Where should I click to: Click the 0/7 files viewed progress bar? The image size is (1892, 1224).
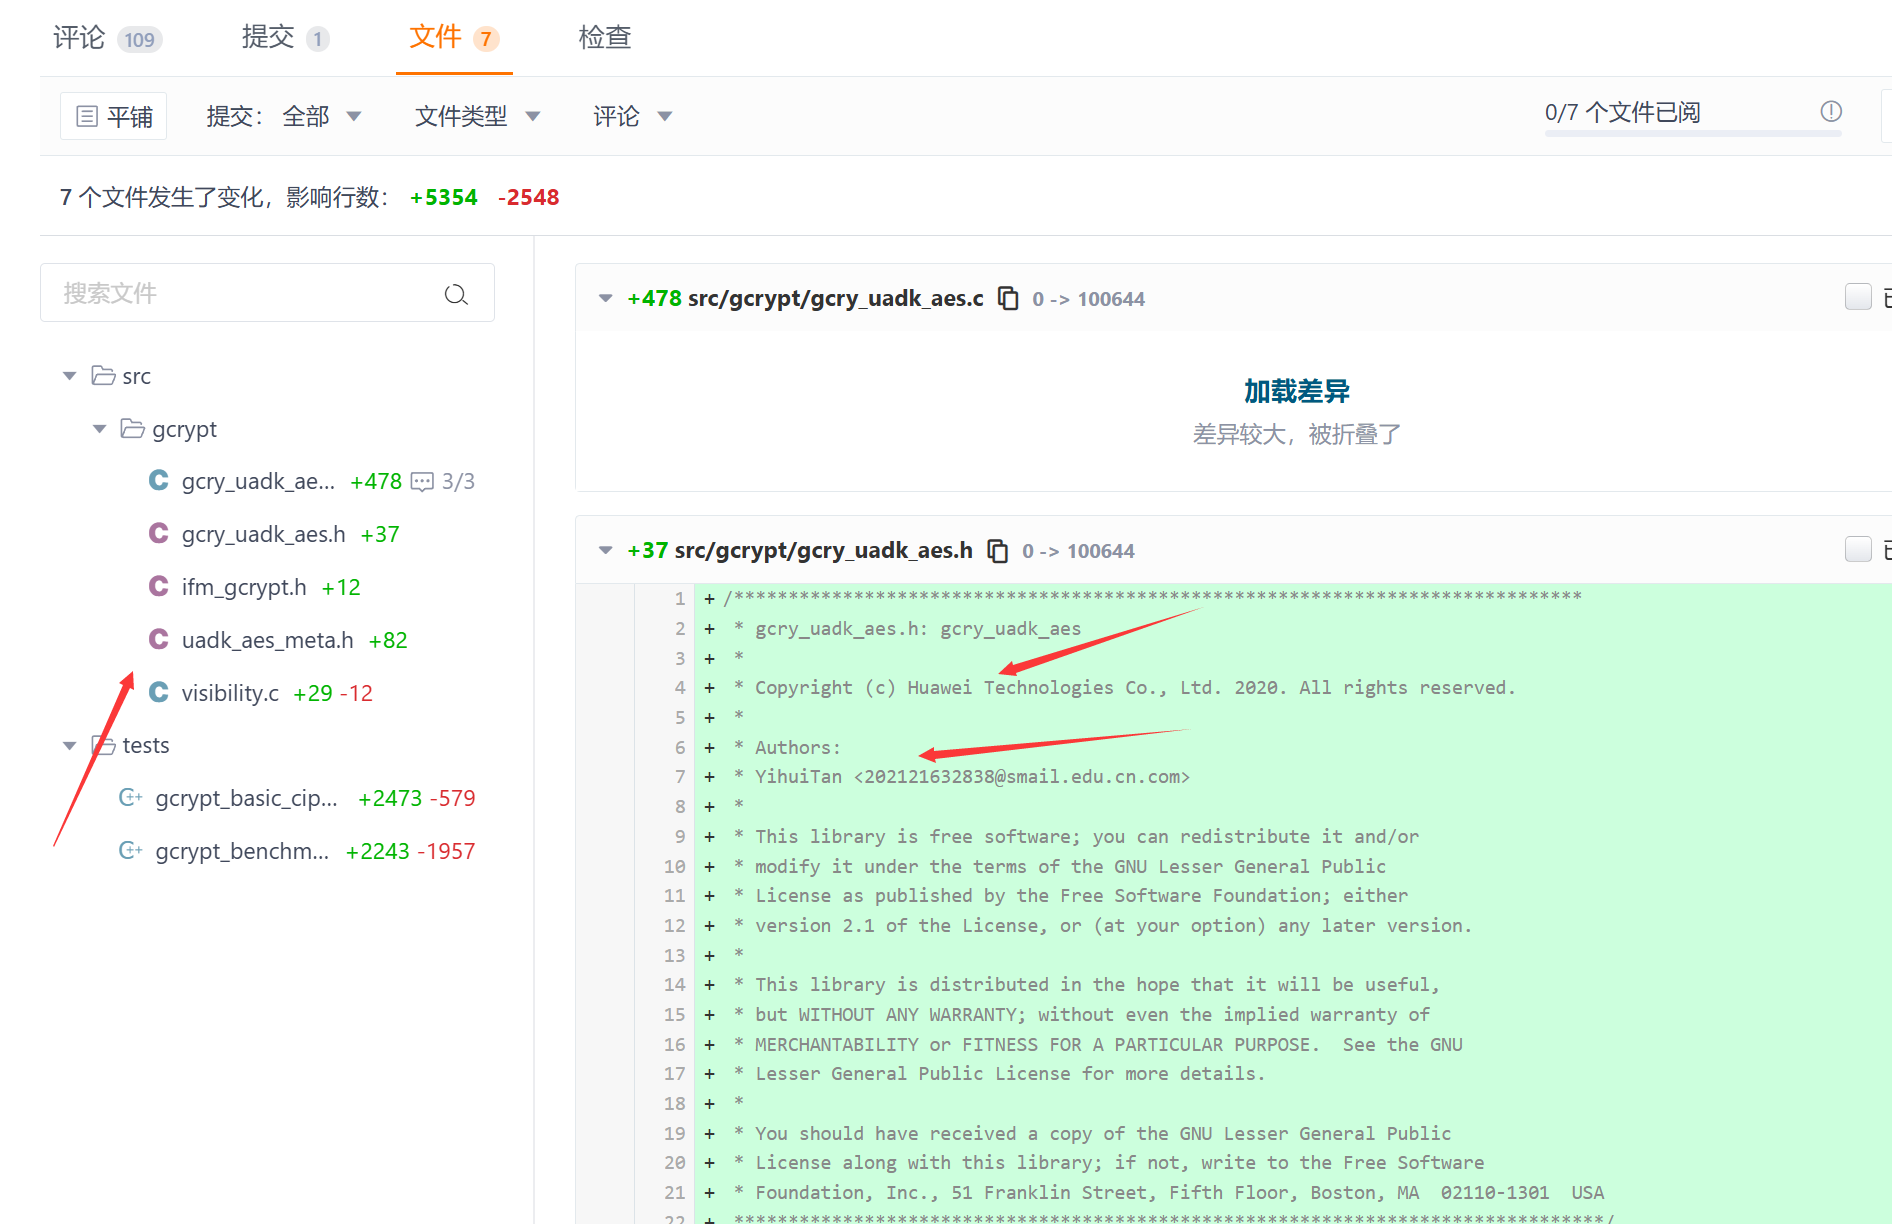(x=1693, y=132)
